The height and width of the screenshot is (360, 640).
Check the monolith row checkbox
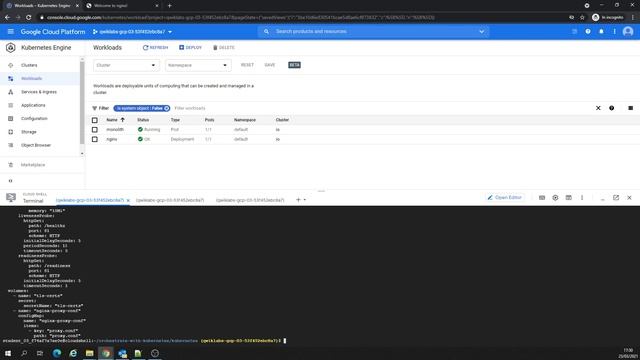(x=95, y=129)
